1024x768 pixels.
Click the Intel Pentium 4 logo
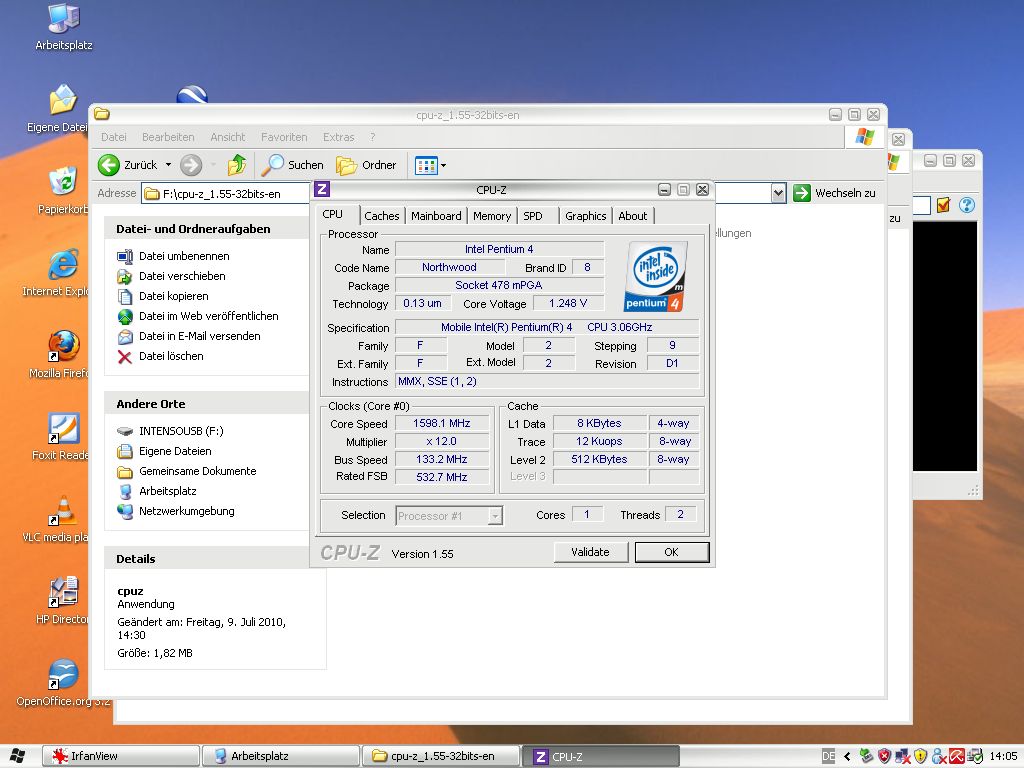tap(654, 276)
